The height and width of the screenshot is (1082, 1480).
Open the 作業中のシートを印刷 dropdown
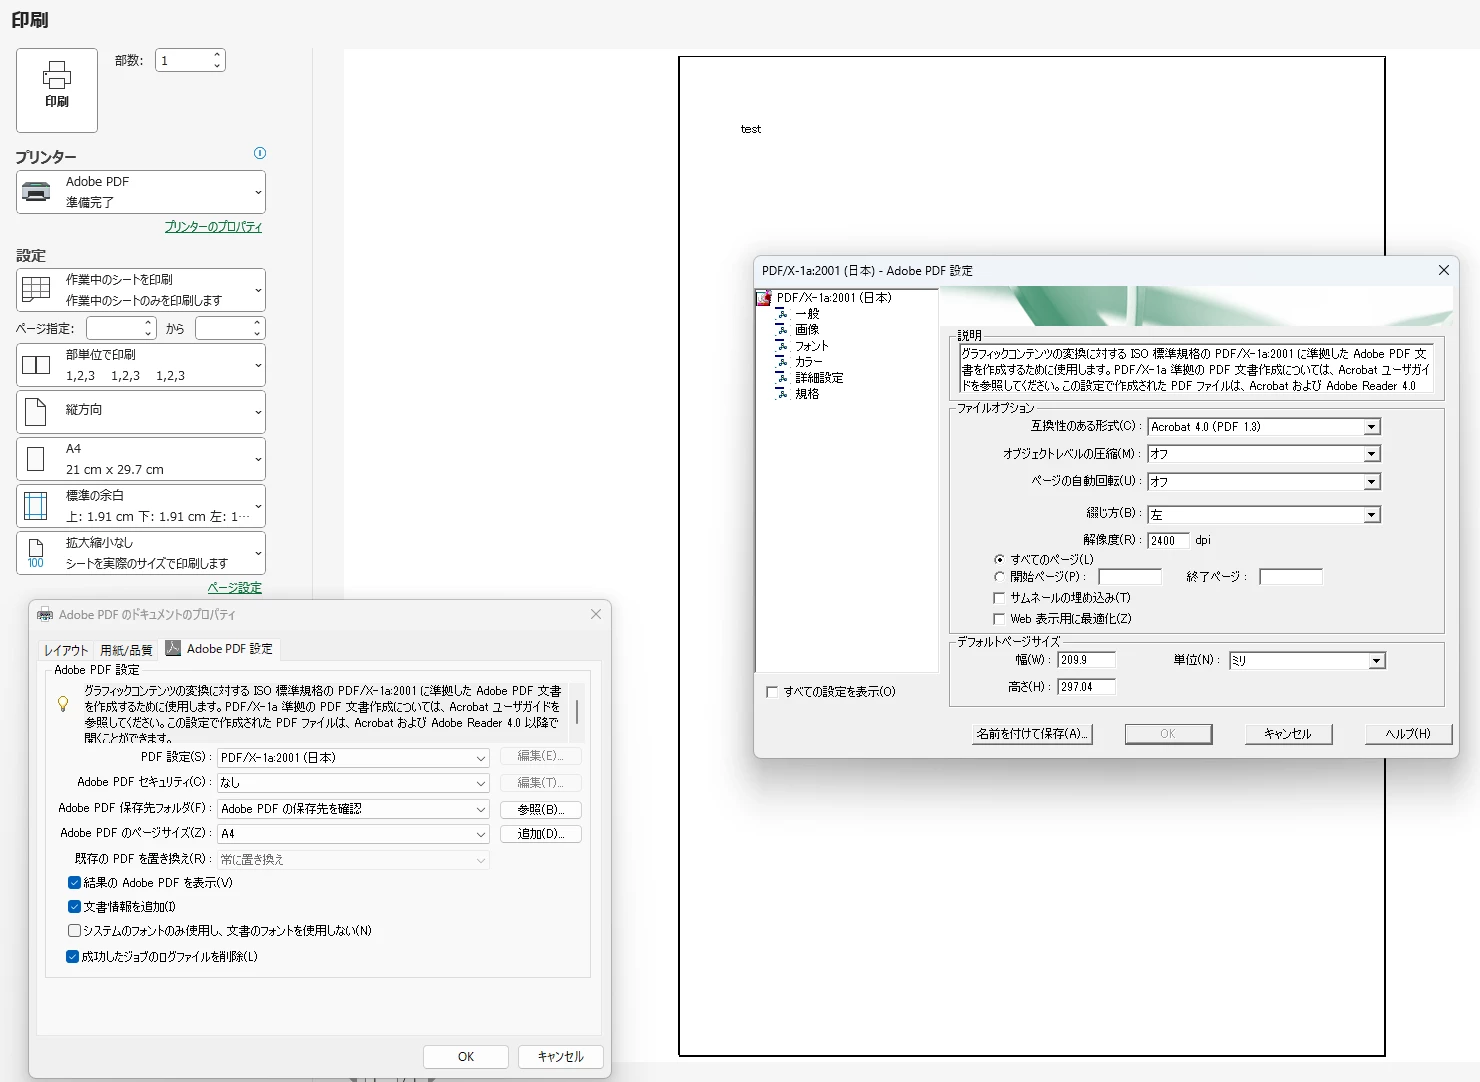[141, 290]
